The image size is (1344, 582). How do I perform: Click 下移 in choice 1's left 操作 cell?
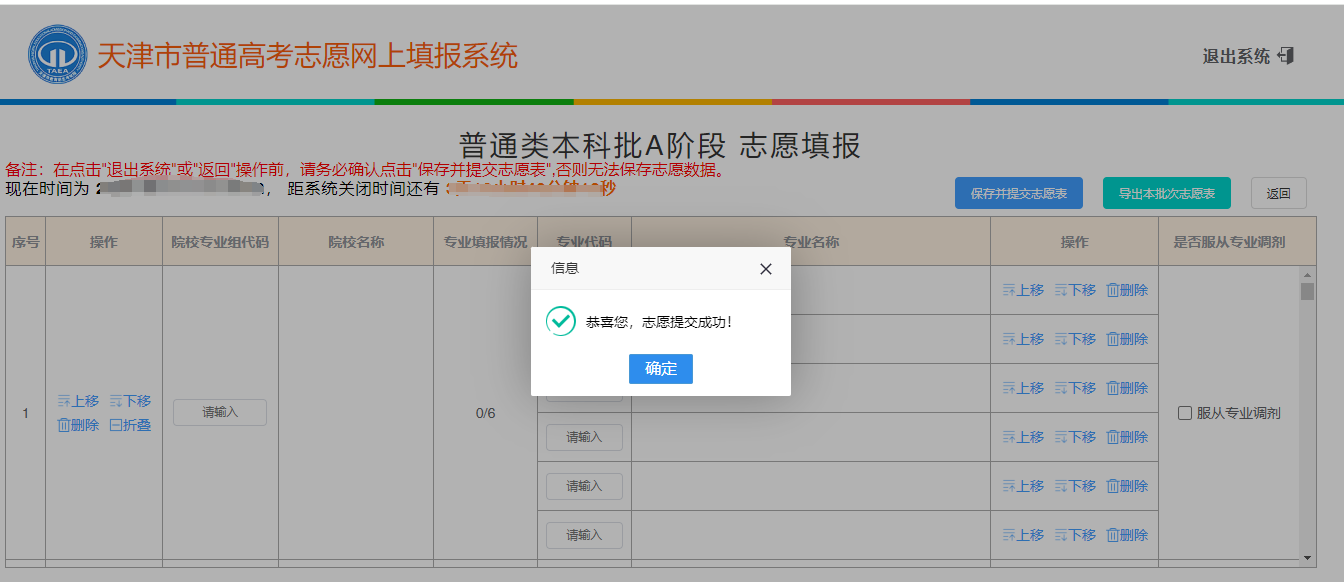pos(130,401)
